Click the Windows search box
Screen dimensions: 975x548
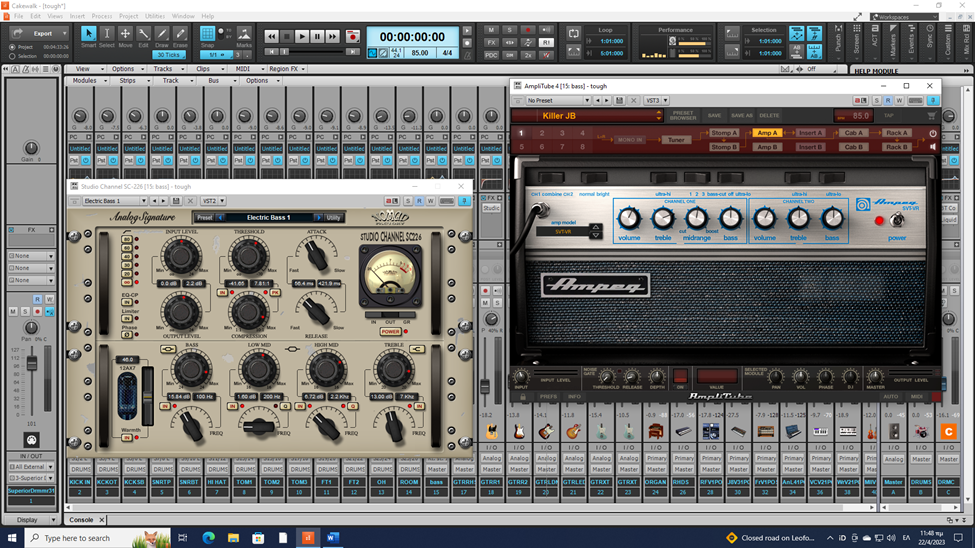98,537
